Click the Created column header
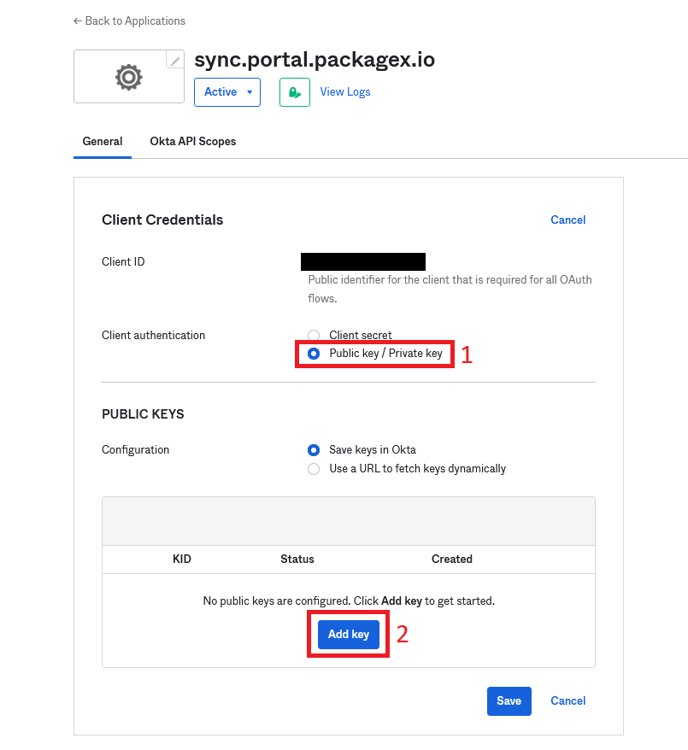Screen dimensions: 688x750 tap(452, 559)
